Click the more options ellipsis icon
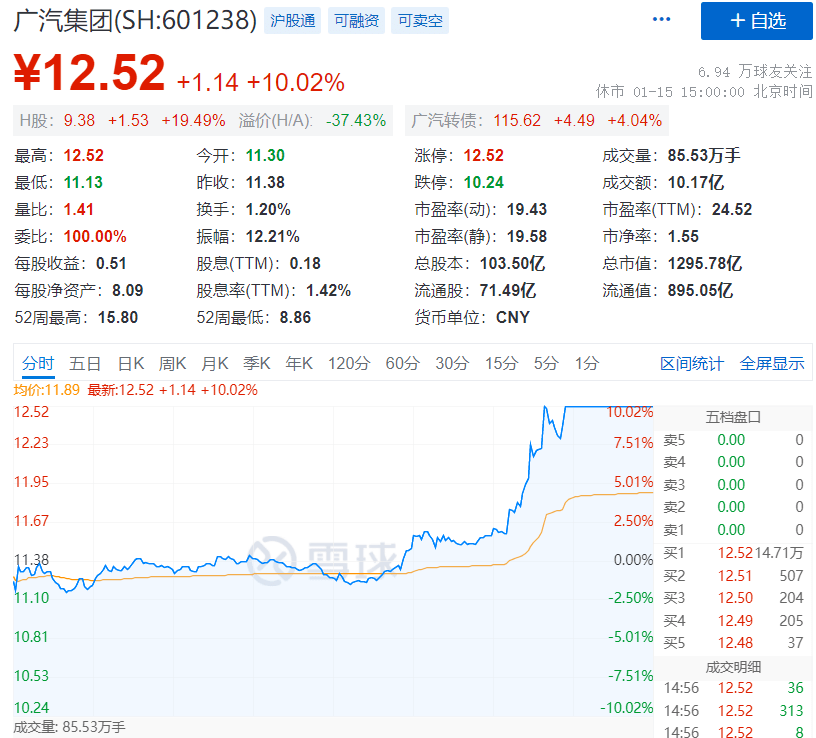The image size is (816, 738). point(660,18)
